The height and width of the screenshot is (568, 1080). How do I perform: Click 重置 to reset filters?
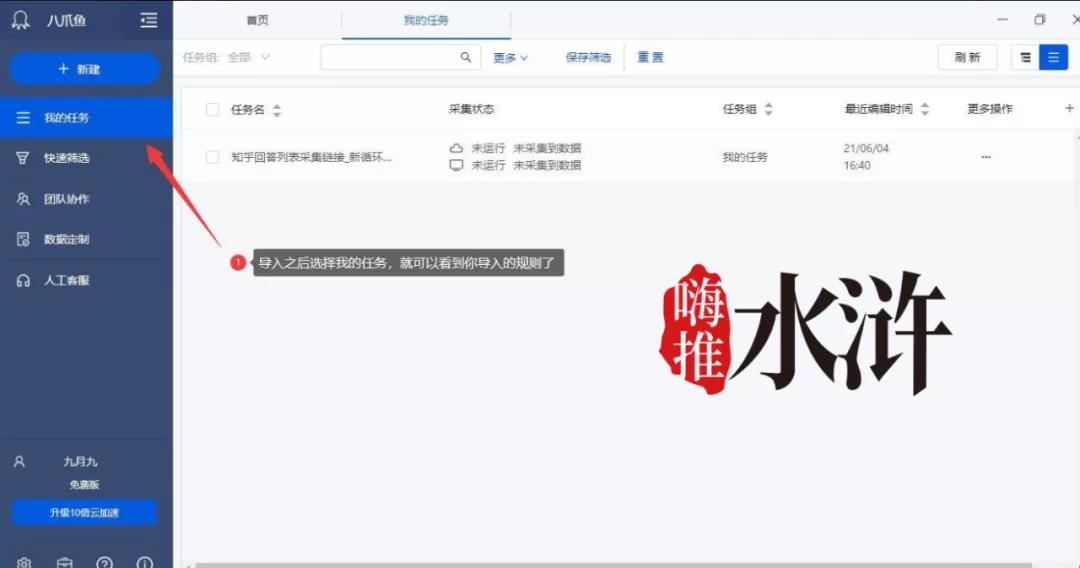point(650,57)
